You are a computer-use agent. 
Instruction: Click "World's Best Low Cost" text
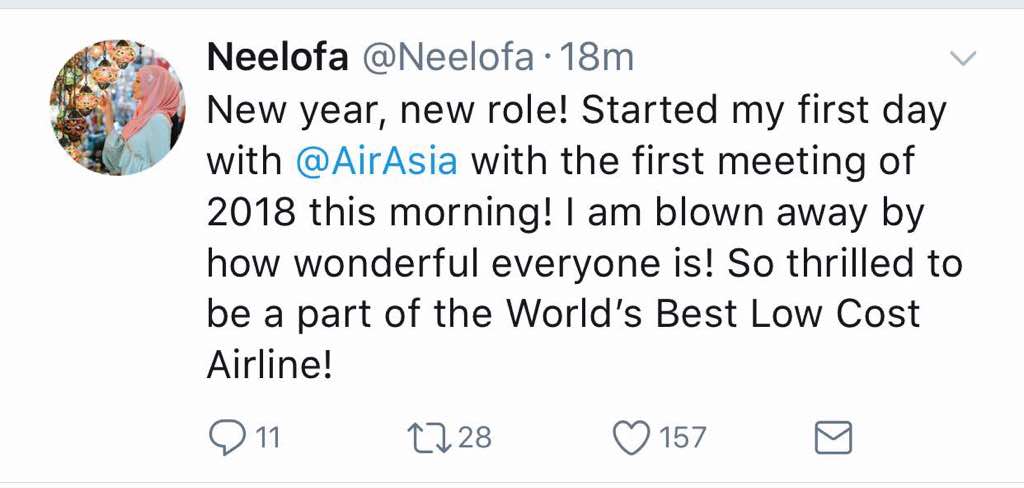tap(713, 315)
